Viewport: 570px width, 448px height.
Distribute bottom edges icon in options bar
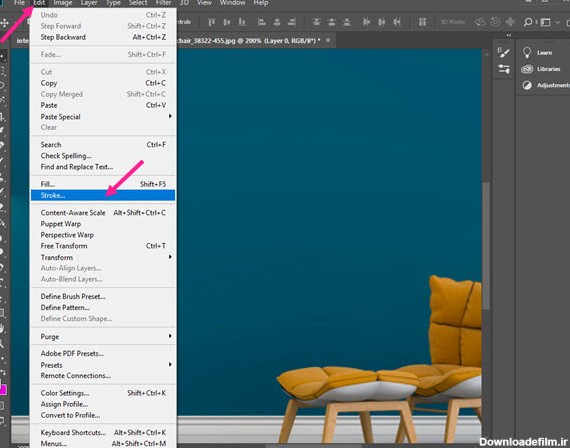click(x=347, y=23)
